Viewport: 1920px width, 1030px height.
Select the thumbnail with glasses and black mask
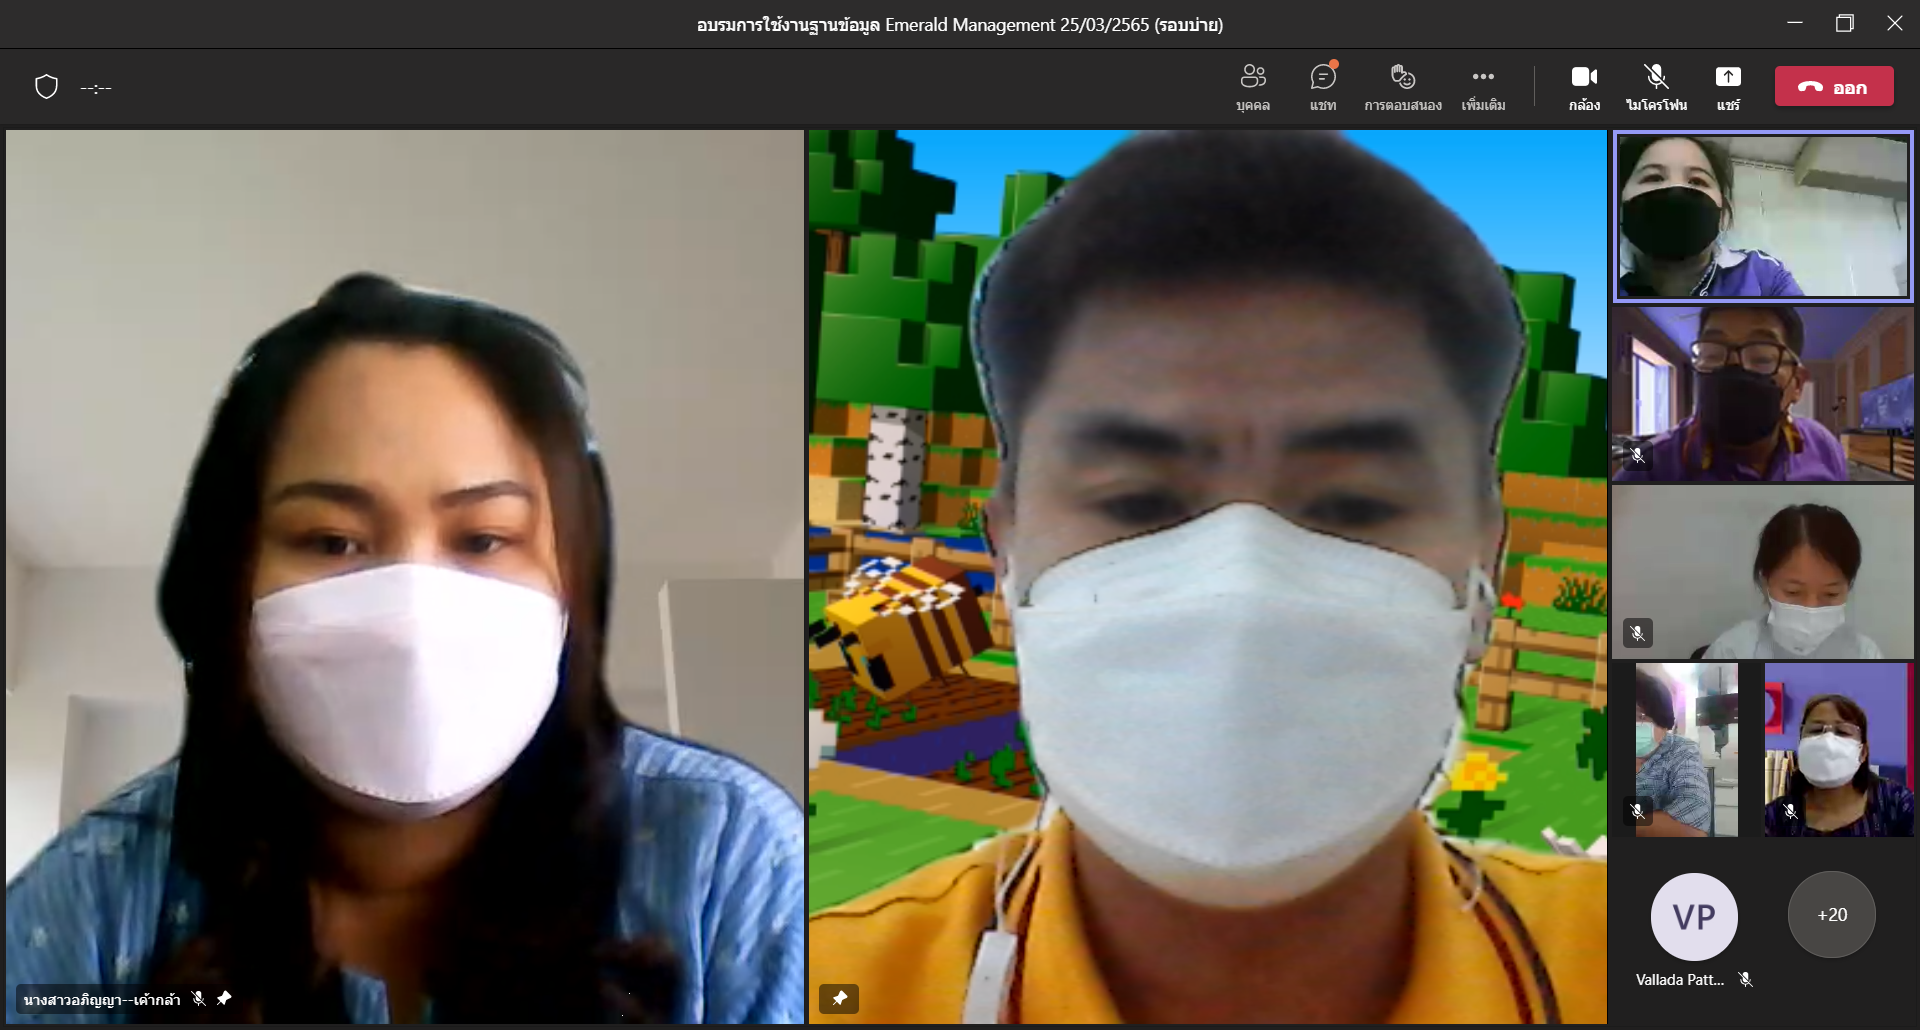pyautogui.click(x=1762, y=394)
